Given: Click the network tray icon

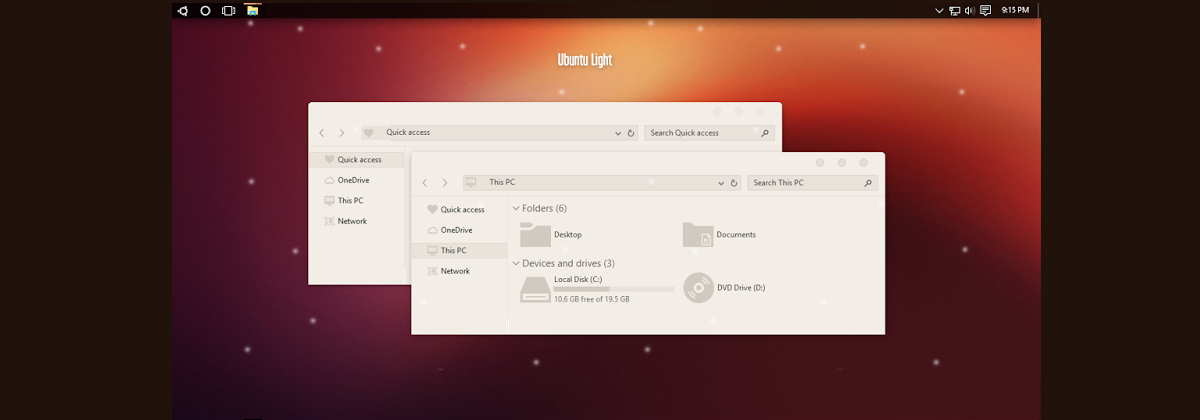Looking at the screenshot, I should pyautogui.click(x=954, y=10).
